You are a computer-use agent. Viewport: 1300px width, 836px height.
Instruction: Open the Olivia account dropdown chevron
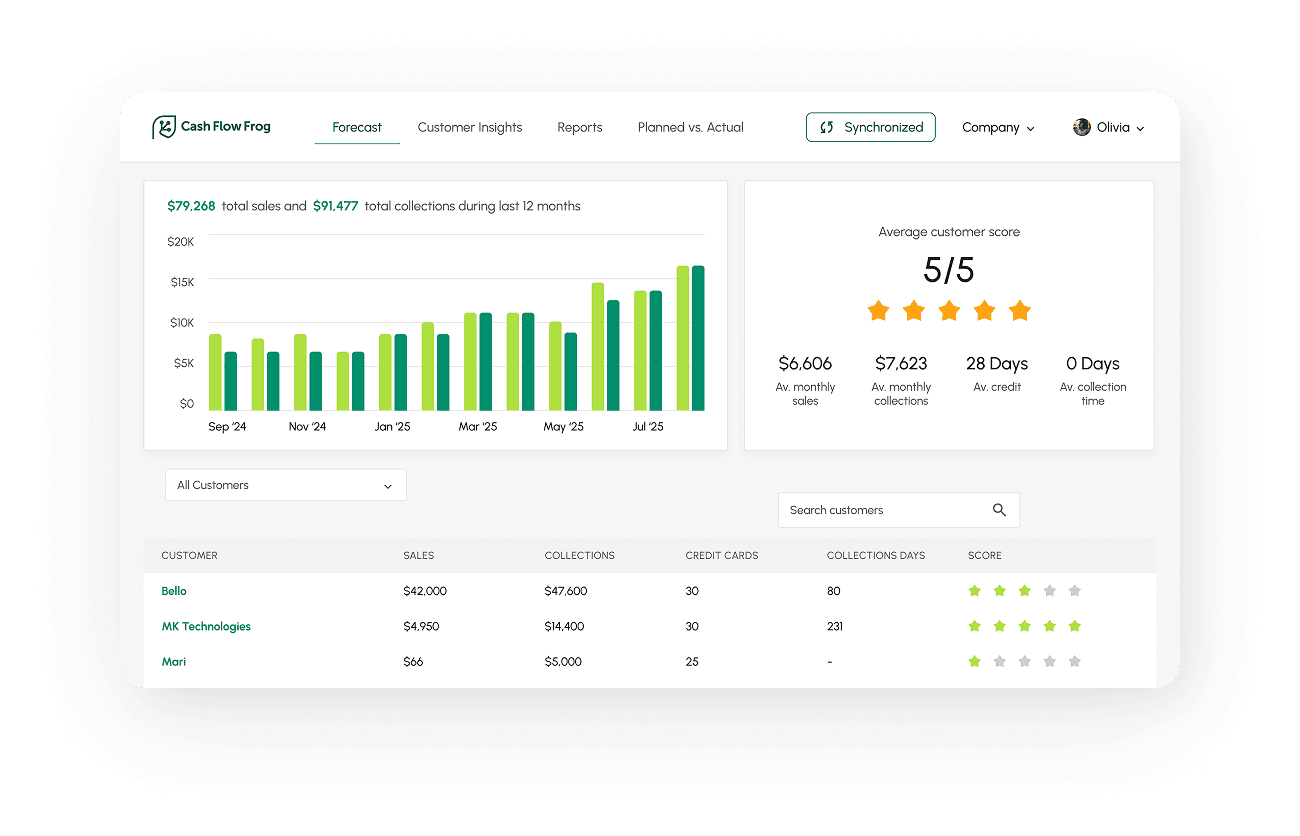[1140, 128]
